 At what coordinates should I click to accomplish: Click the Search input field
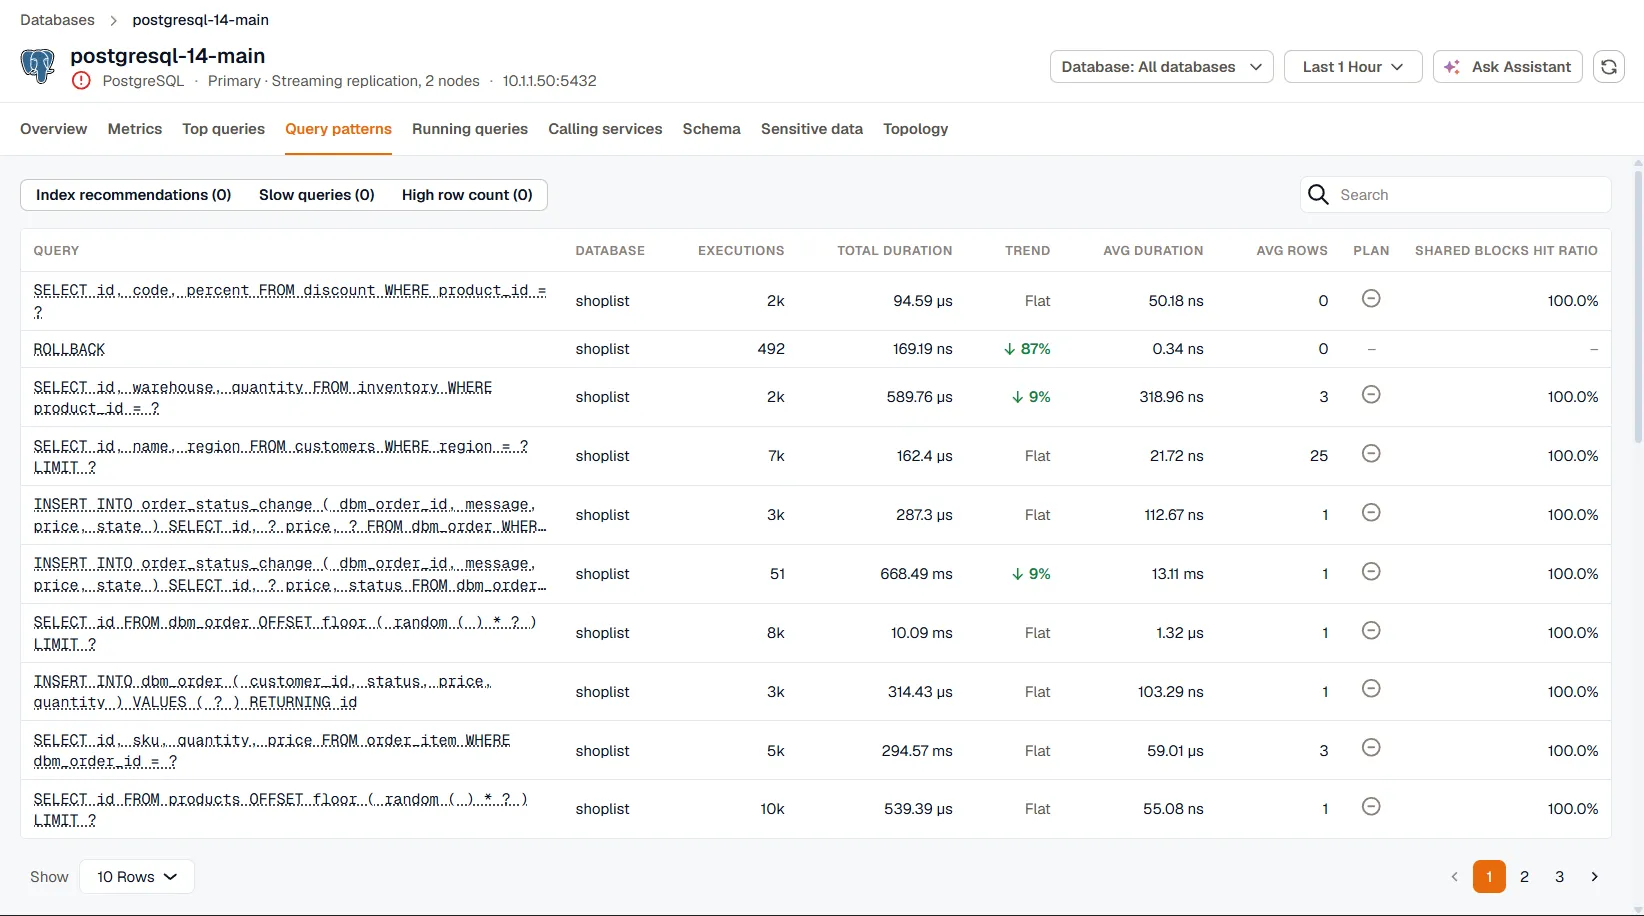pyautogui.click(x=1456, y=195)
